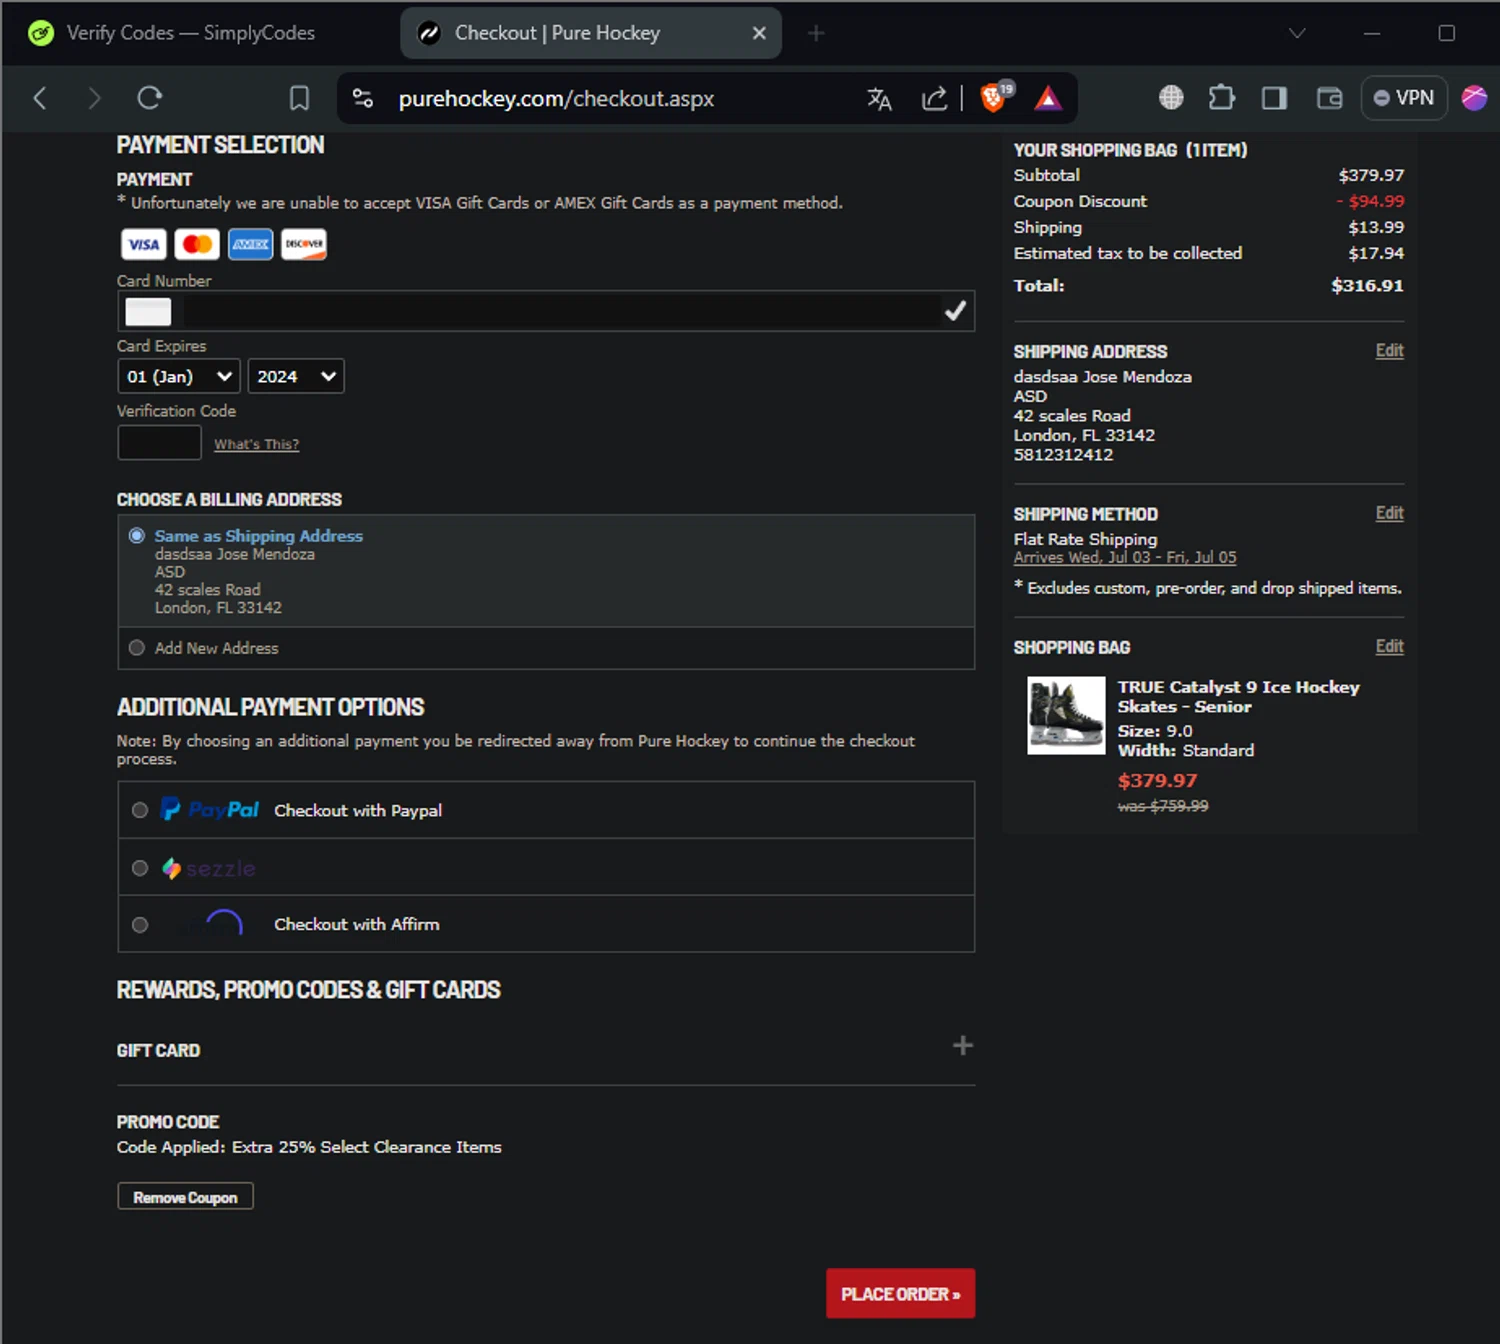This screenshot has width=1500, height=1344.
Task: Select Add New Address option
Action: (137, 648)
